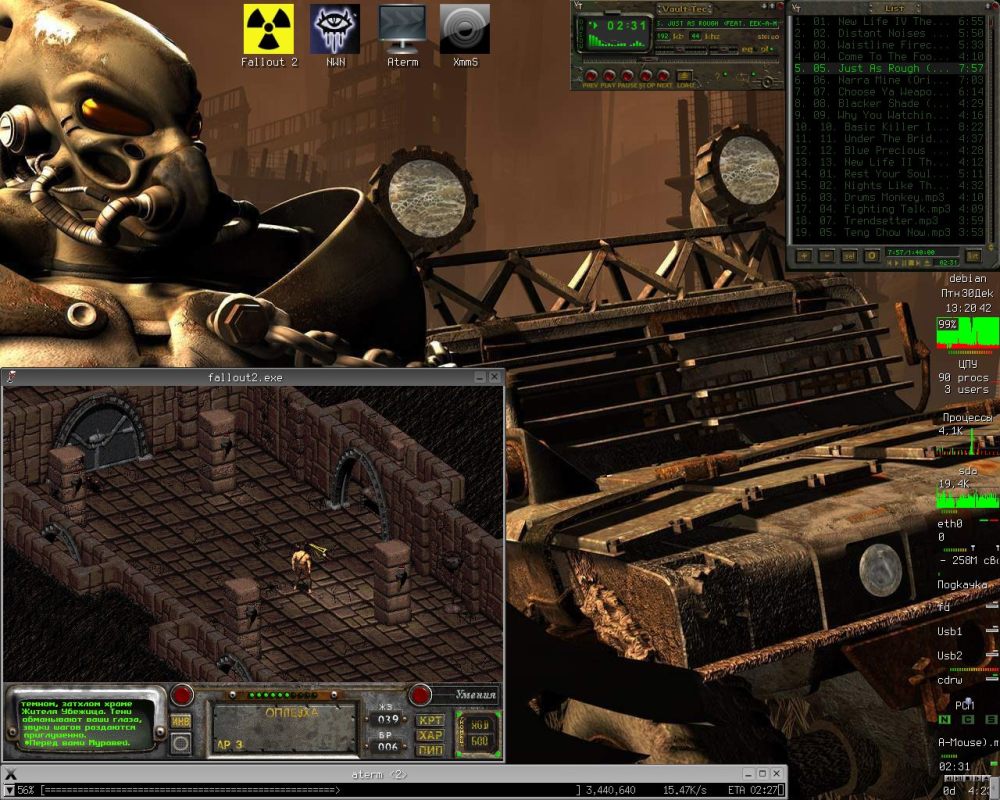1000x800 pixels.
Task: Click the gkrellm Процессы chart
Action: click(967, 440)
